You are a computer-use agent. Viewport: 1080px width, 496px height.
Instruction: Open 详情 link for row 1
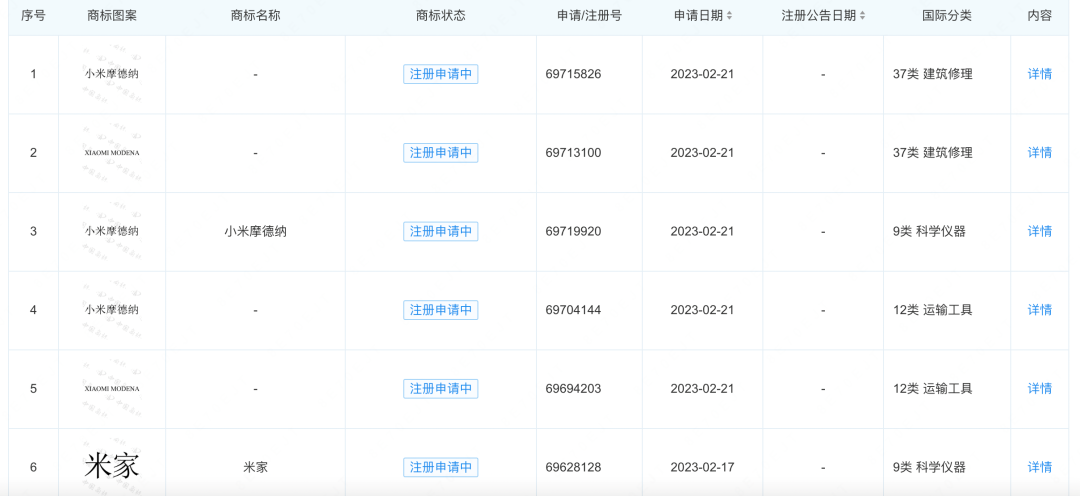pos(1040,74)
